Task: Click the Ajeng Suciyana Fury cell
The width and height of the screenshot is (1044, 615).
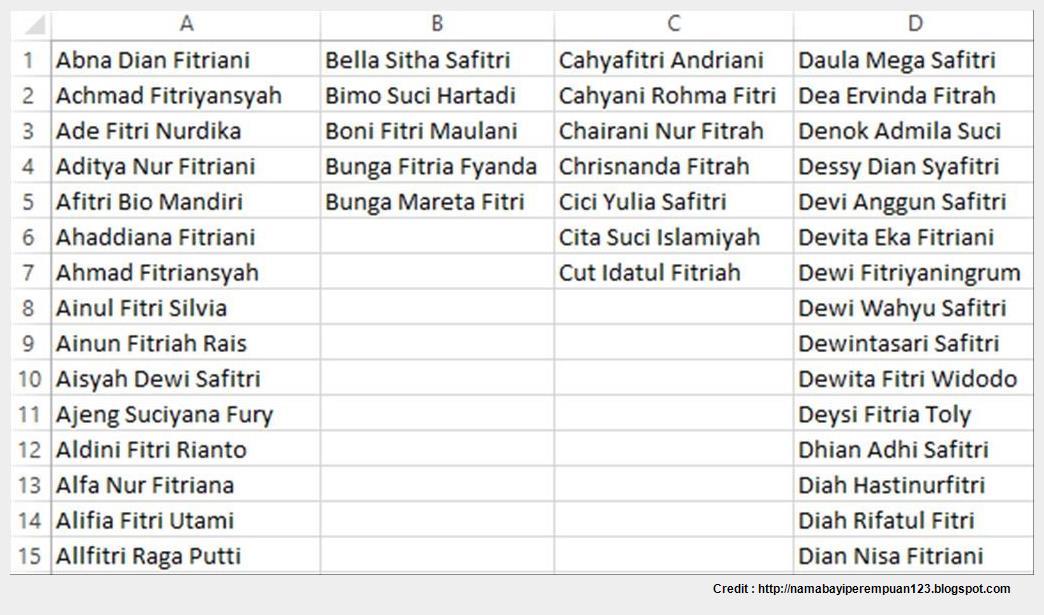Action: coord(186,414)
